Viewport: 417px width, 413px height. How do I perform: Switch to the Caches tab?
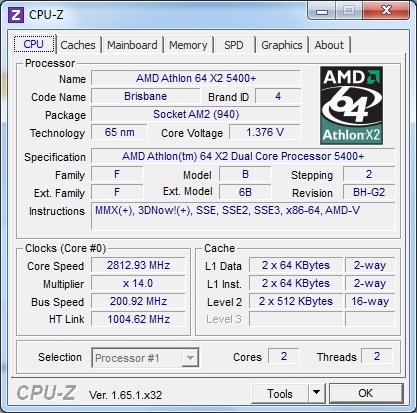78,45
